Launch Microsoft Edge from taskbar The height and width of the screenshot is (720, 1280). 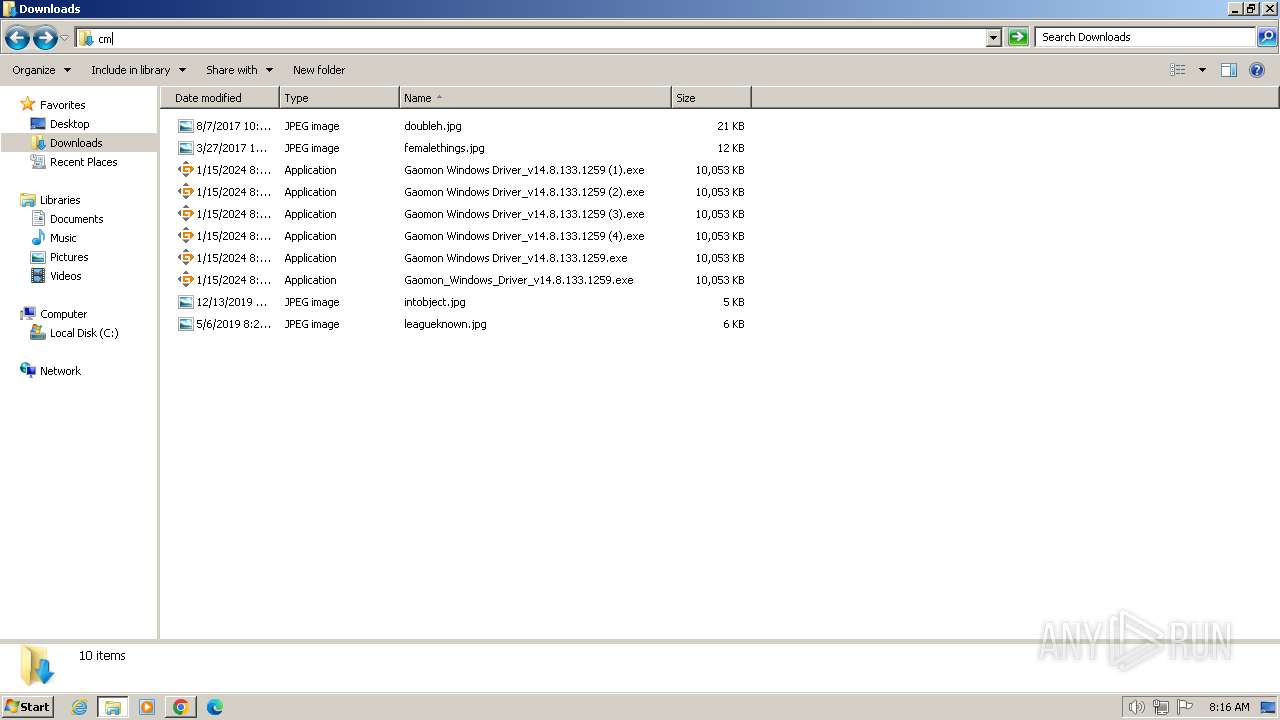click(214, 707)
